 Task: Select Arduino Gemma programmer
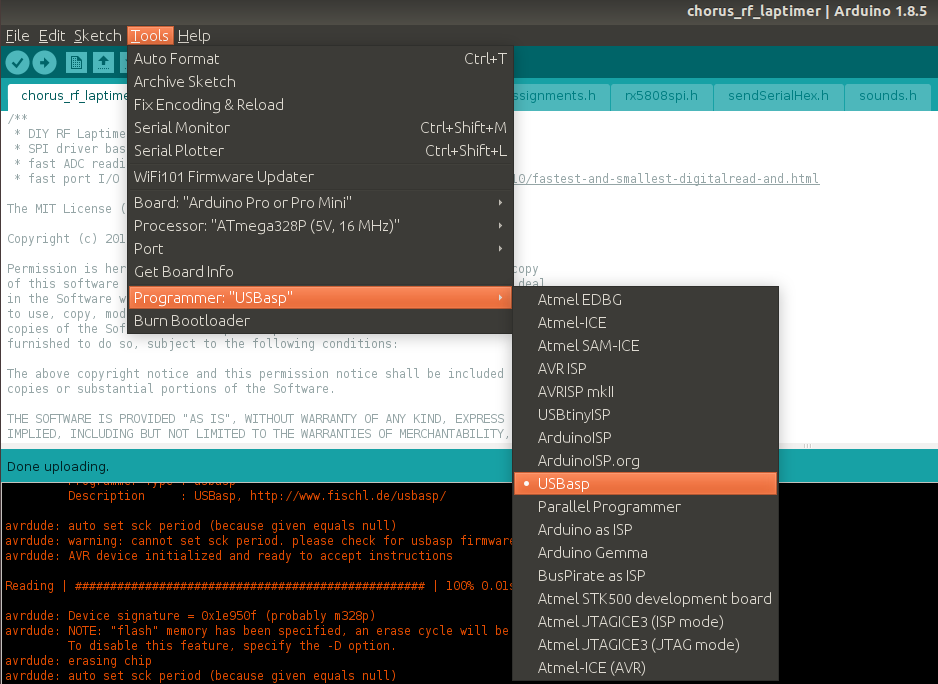click(x=645, y=553)
